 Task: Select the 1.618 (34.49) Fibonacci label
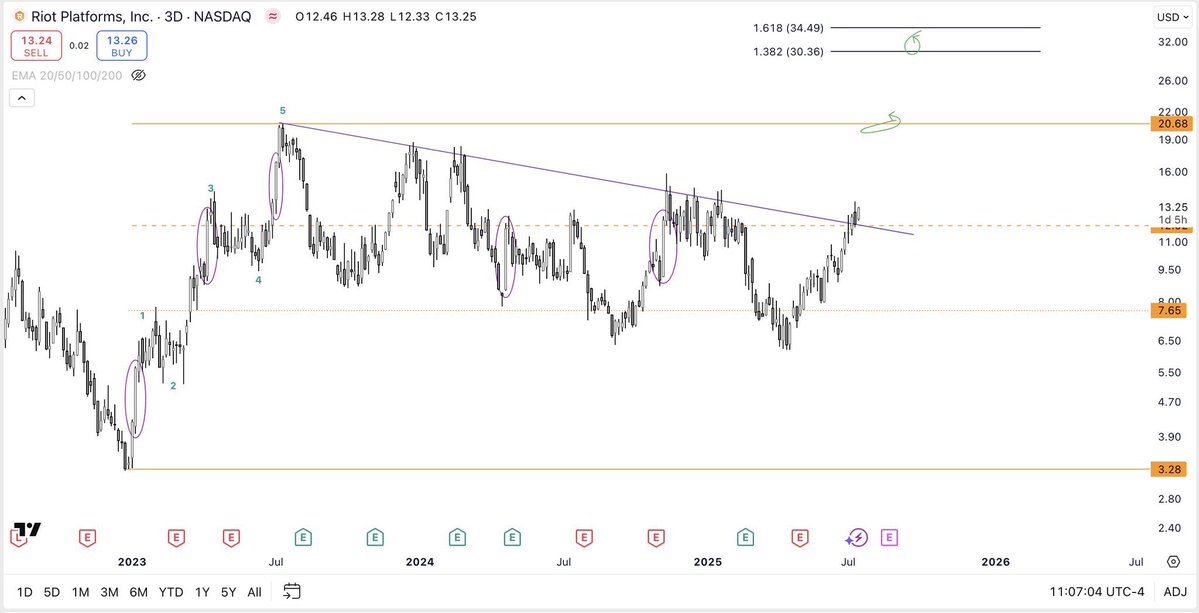[788, 28]
